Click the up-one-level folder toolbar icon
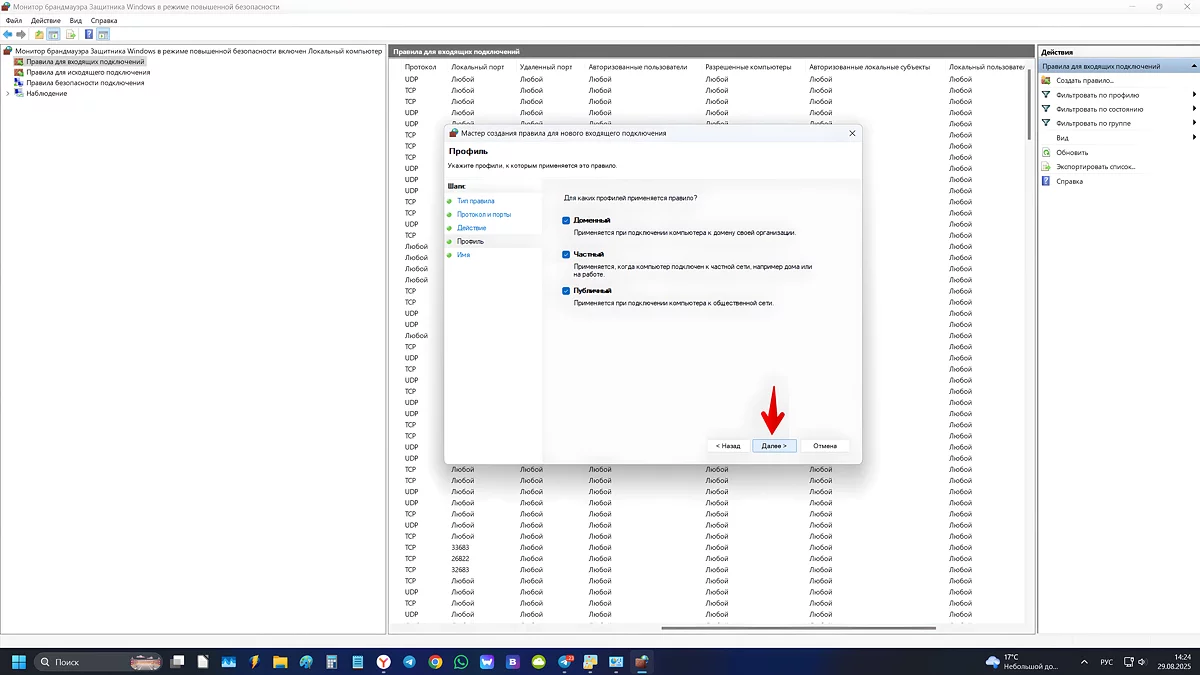 39,34
